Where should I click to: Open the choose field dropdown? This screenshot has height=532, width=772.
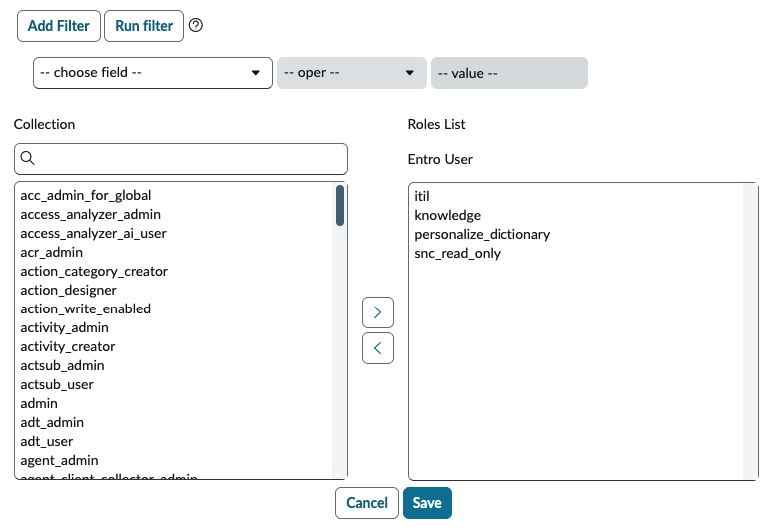click(153, 73)
